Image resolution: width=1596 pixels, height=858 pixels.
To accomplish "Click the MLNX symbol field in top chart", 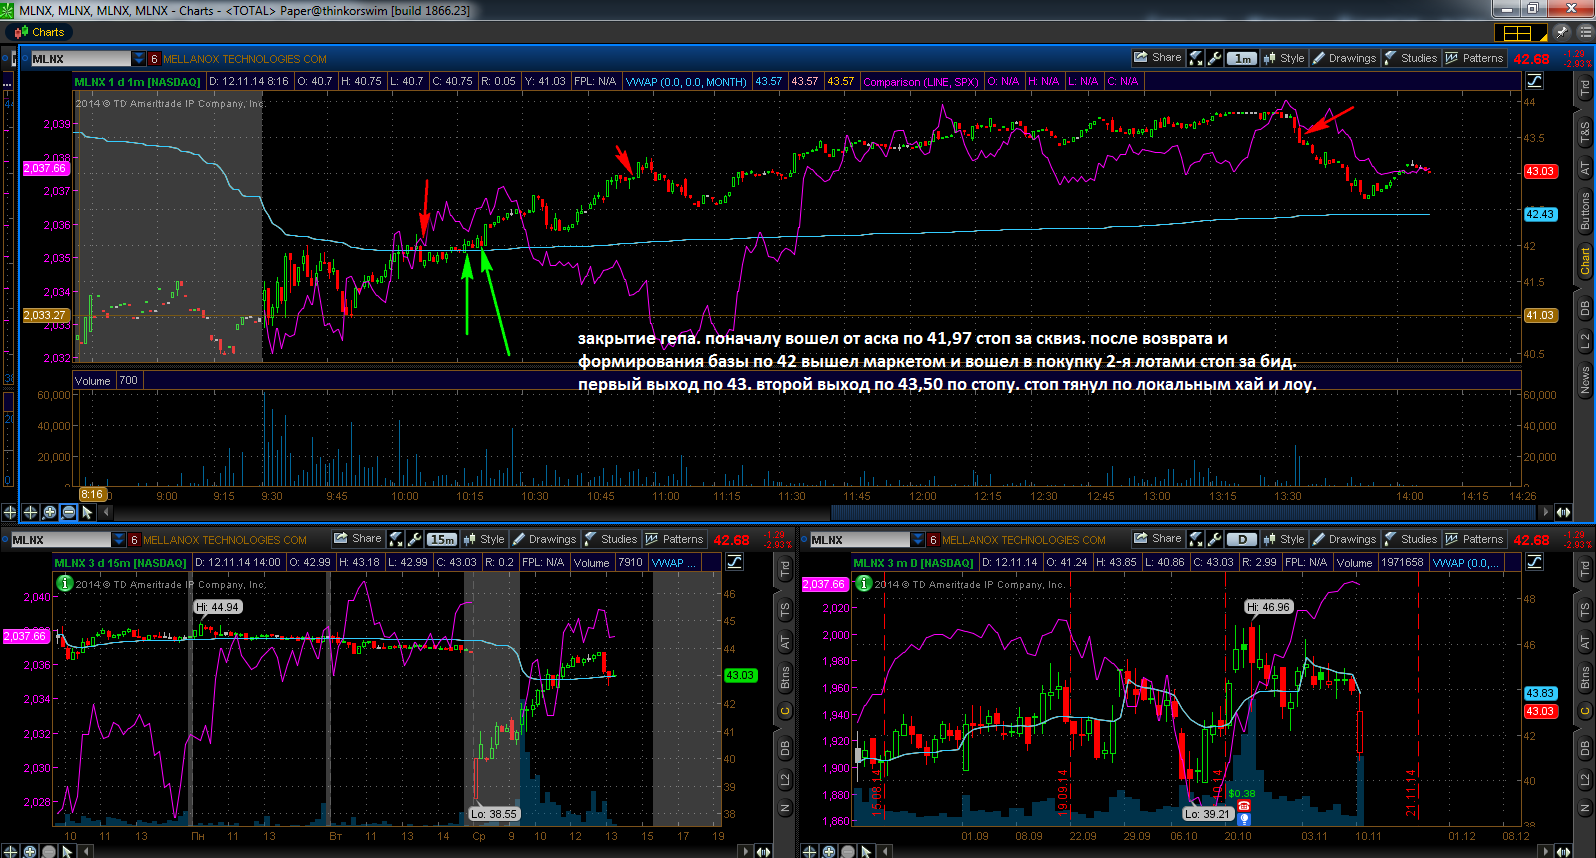I will point(80,59).
